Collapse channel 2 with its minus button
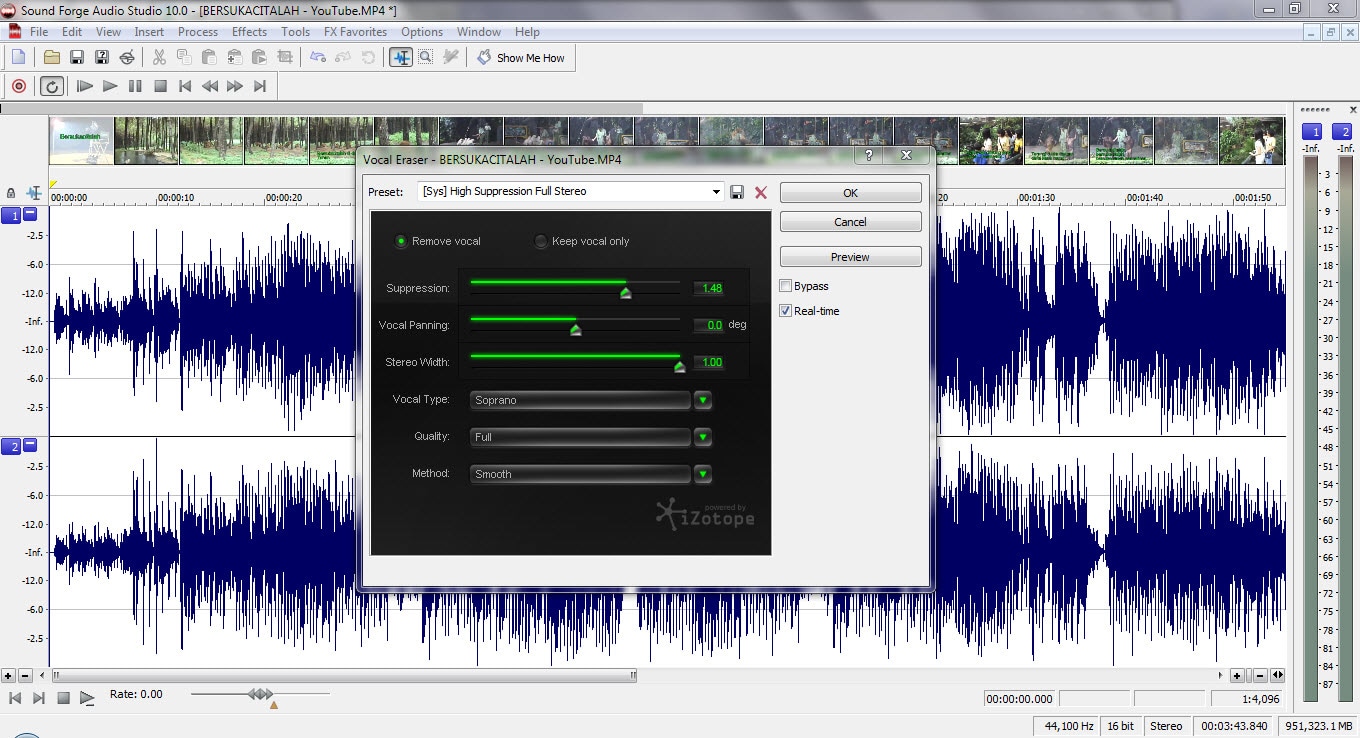 pos(30,445)
